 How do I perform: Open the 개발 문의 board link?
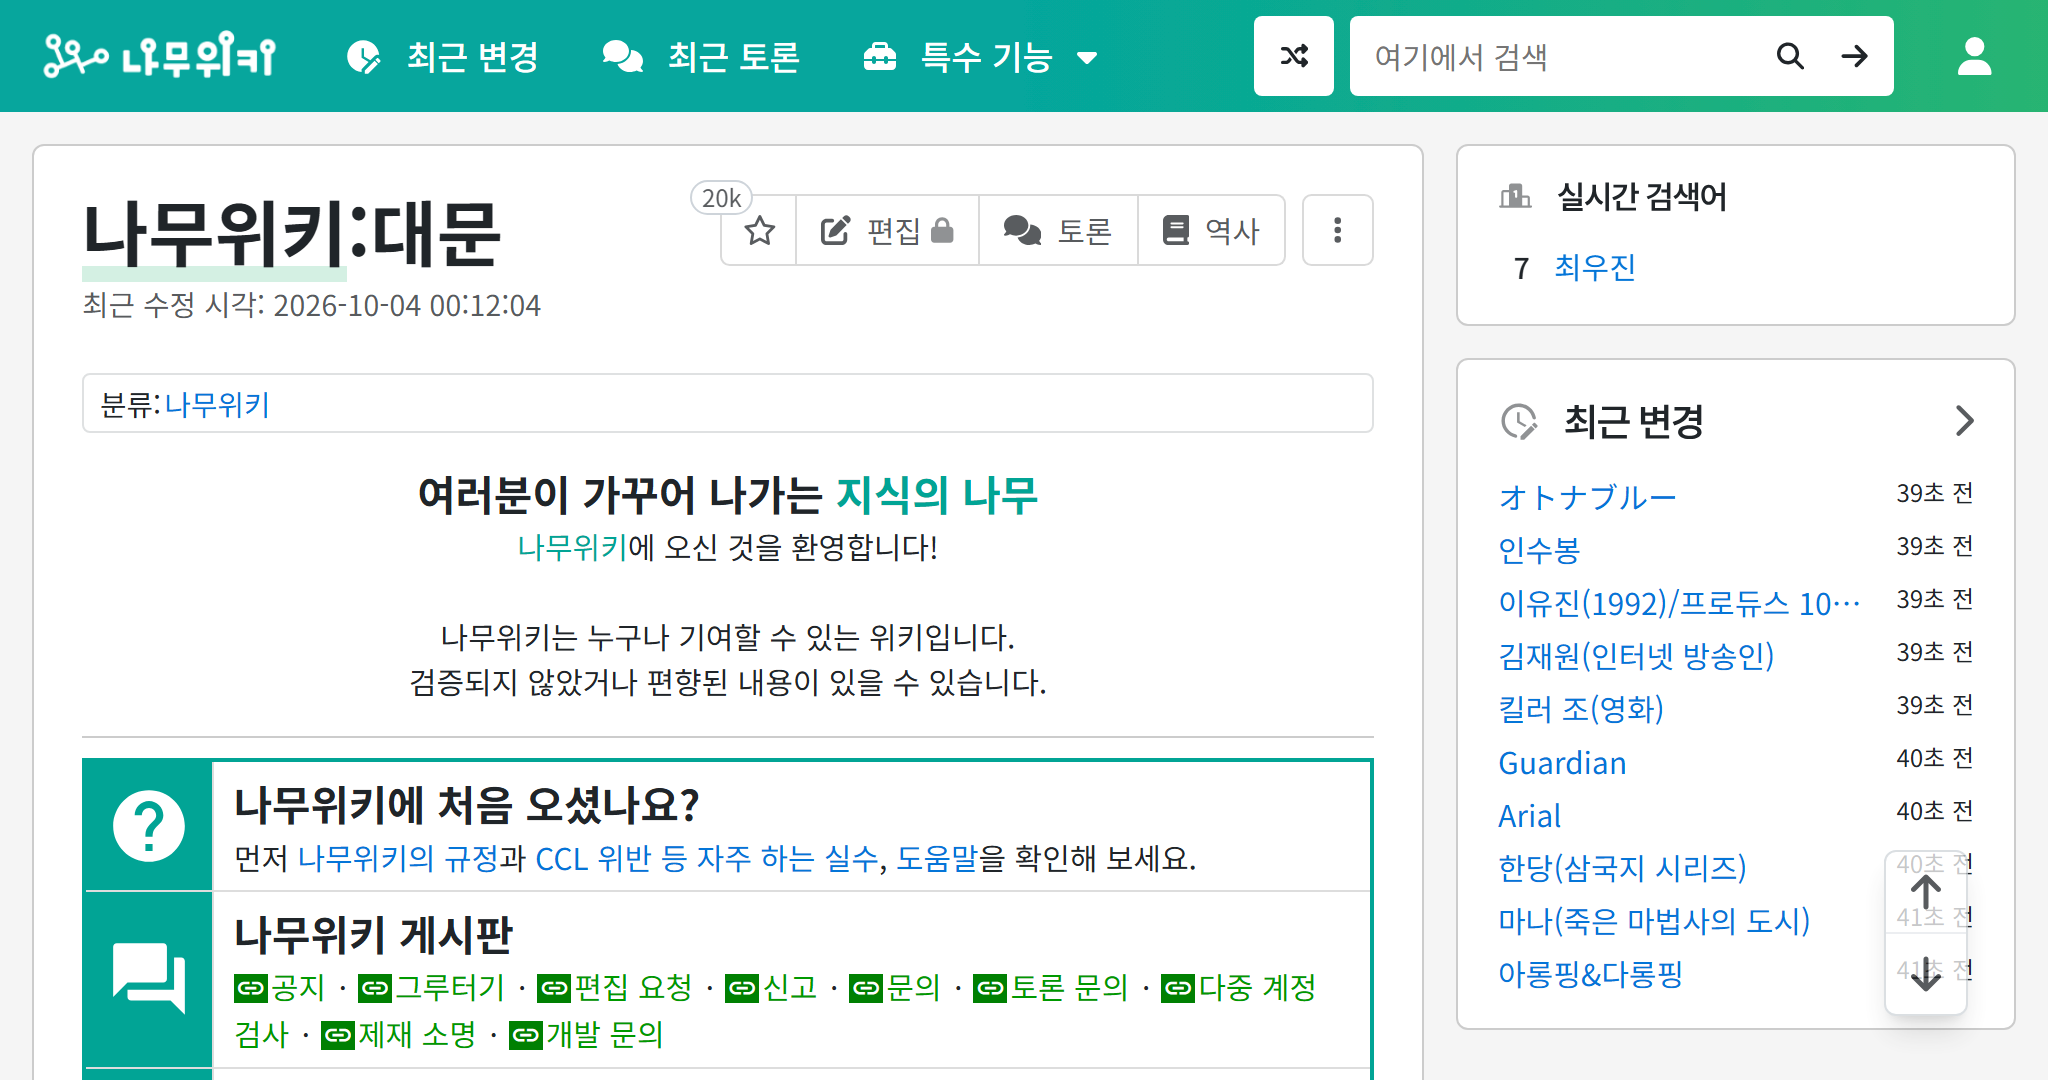586,1035
